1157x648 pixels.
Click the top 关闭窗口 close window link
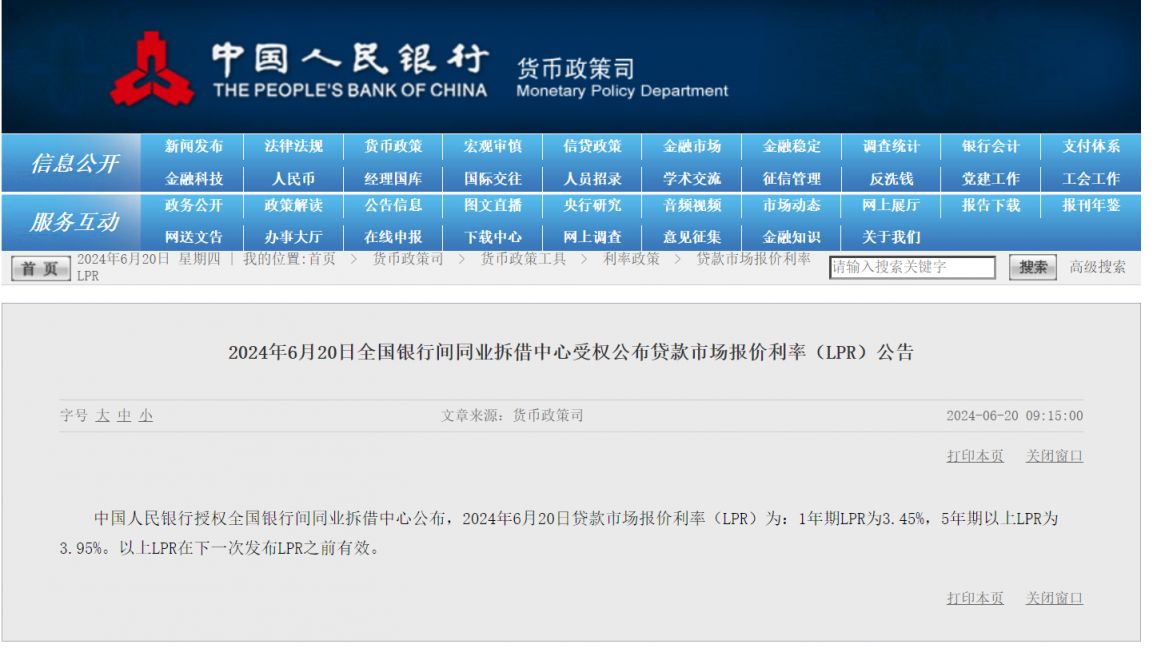pos(1054,456)
